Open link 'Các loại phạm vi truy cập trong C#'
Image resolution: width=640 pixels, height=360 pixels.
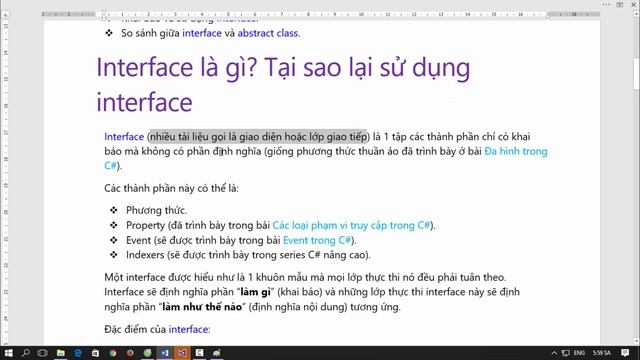coord(351,225)
